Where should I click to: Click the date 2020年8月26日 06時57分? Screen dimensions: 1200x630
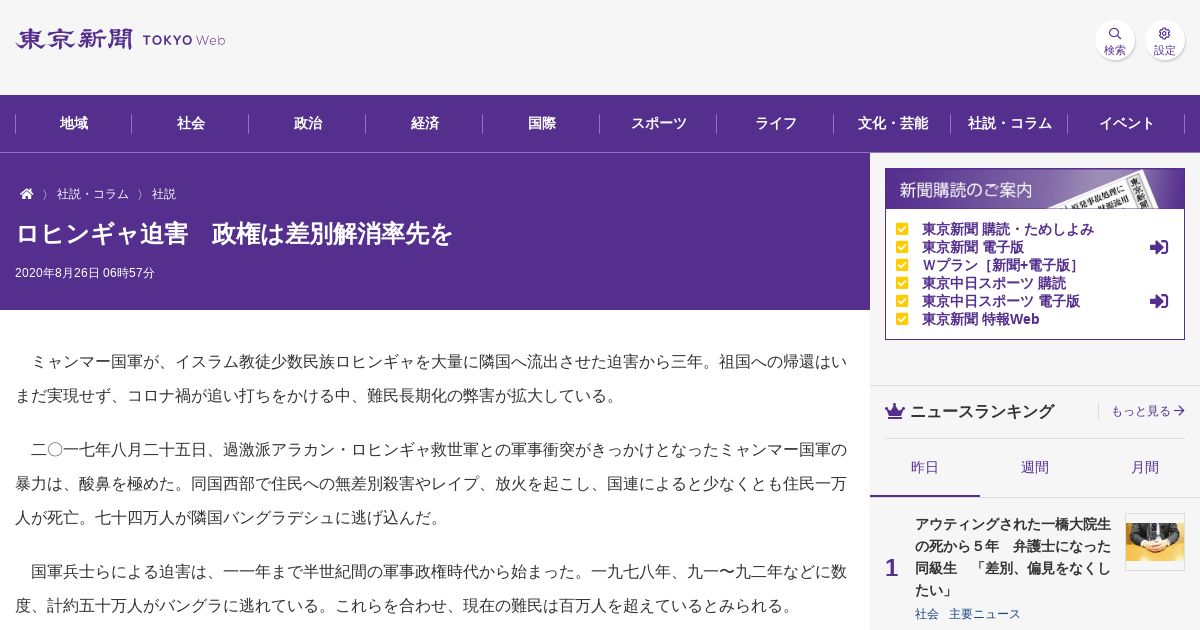coord(85,273)
